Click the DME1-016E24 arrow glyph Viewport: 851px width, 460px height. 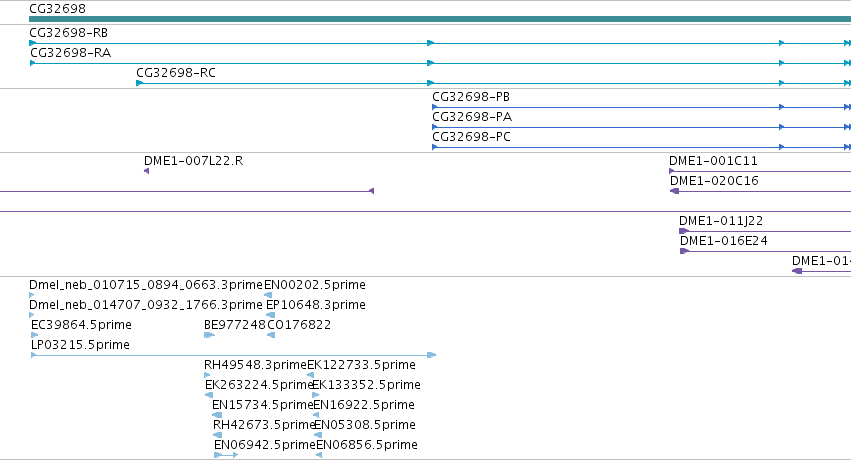tap(684, 252)
